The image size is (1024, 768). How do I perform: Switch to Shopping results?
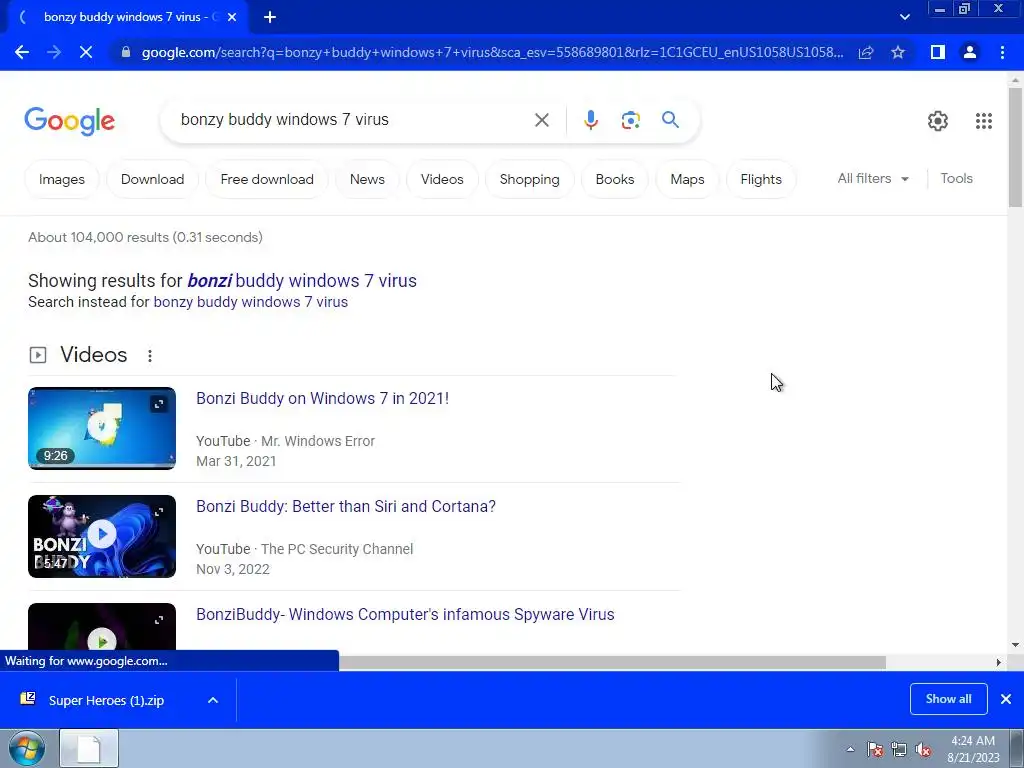click(x=530, y=179)
